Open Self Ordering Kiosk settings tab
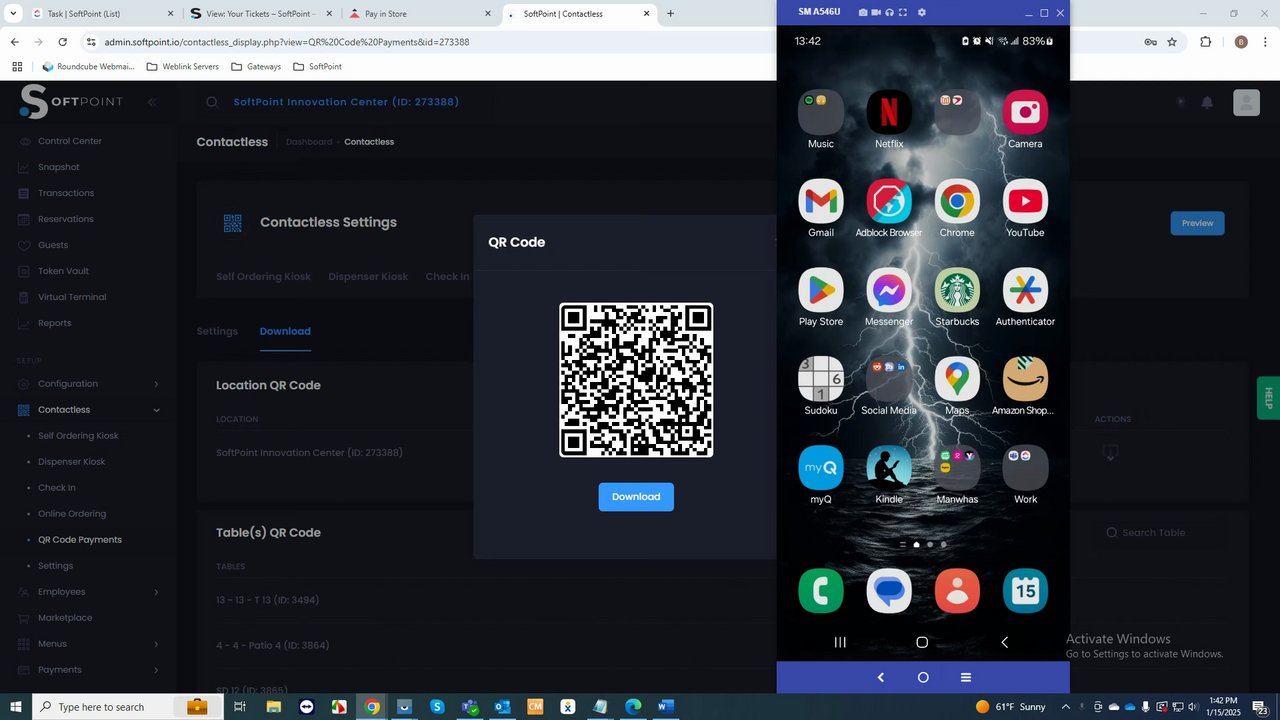 [x=263, y=276]
